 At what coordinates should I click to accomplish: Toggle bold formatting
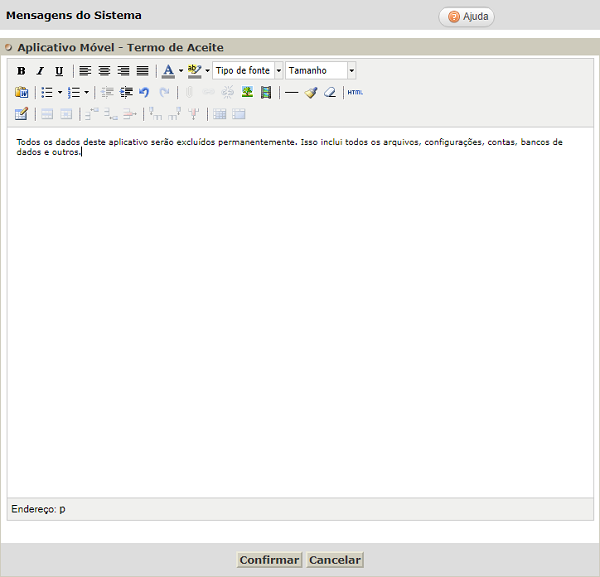(x=21, y=71)
